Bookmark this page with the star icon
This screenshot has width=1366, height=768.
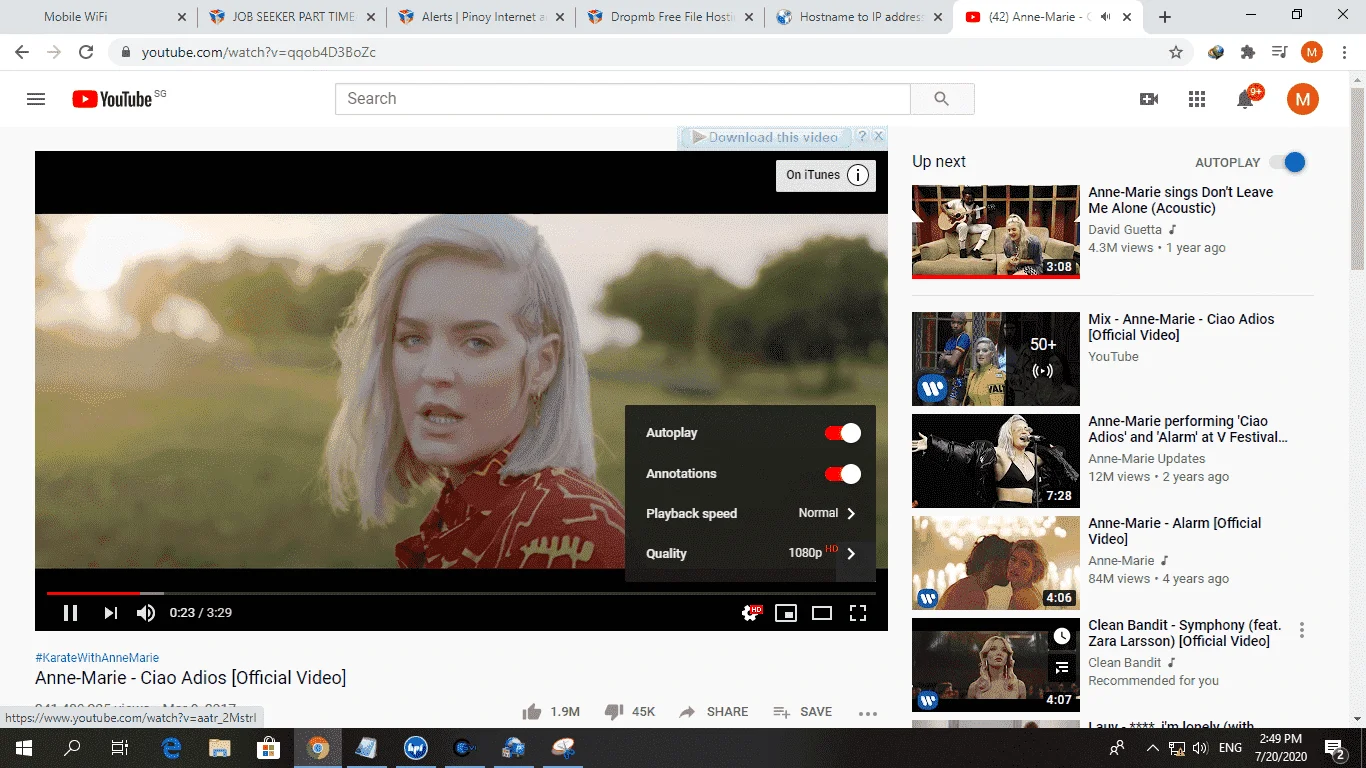[x=1176, y=52]
